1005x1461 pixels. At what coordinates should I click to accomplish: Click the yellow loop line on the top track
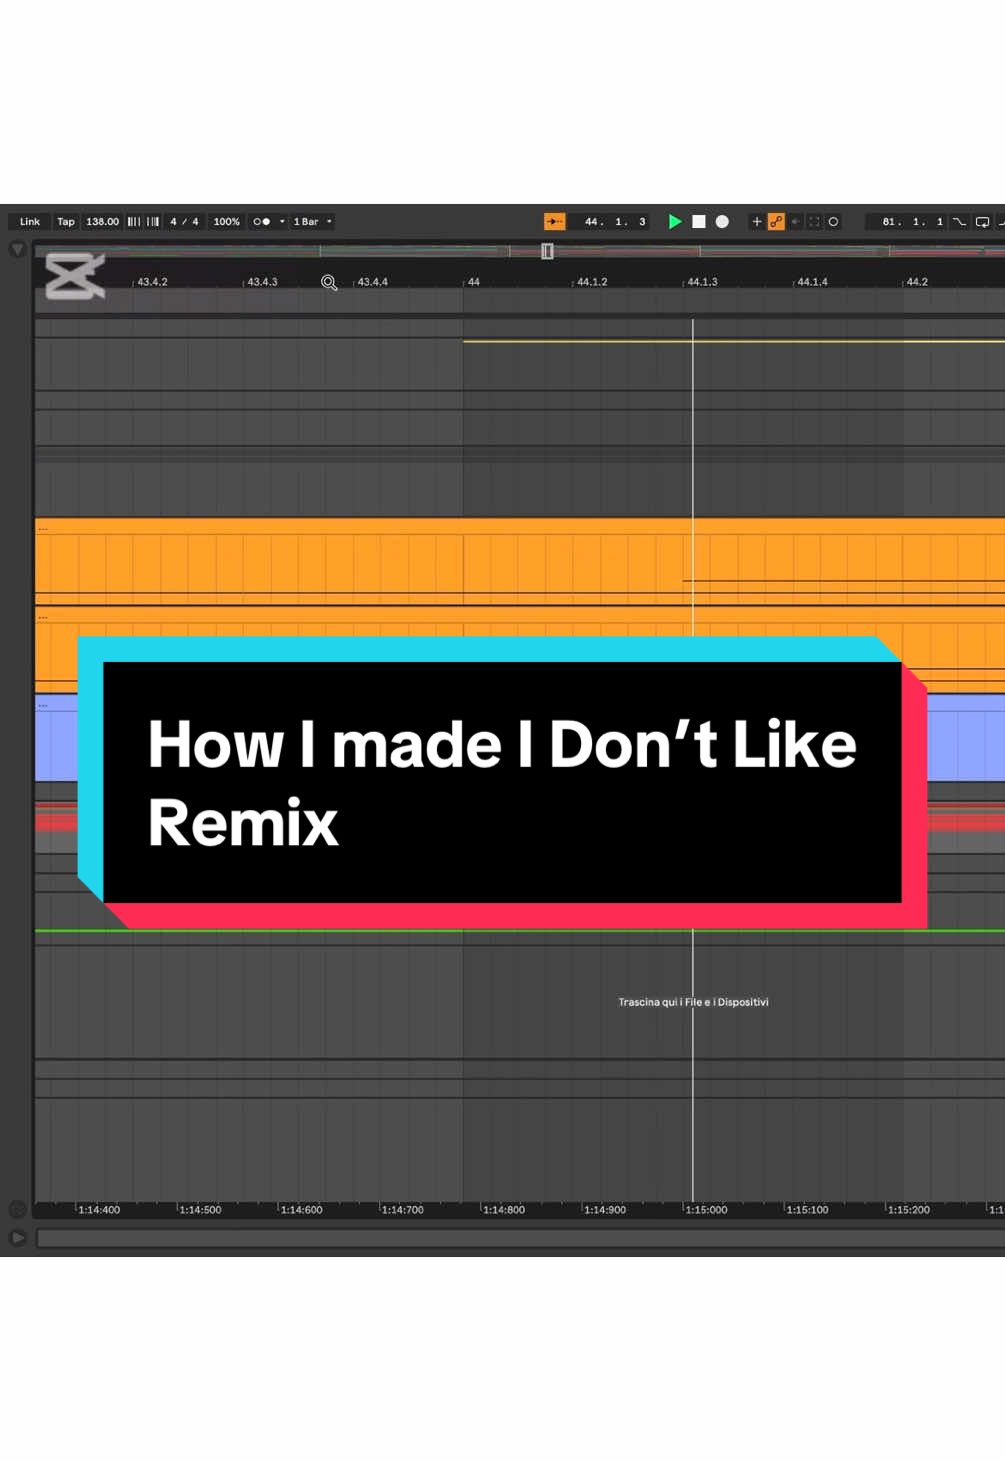click(x=733, y=342)
